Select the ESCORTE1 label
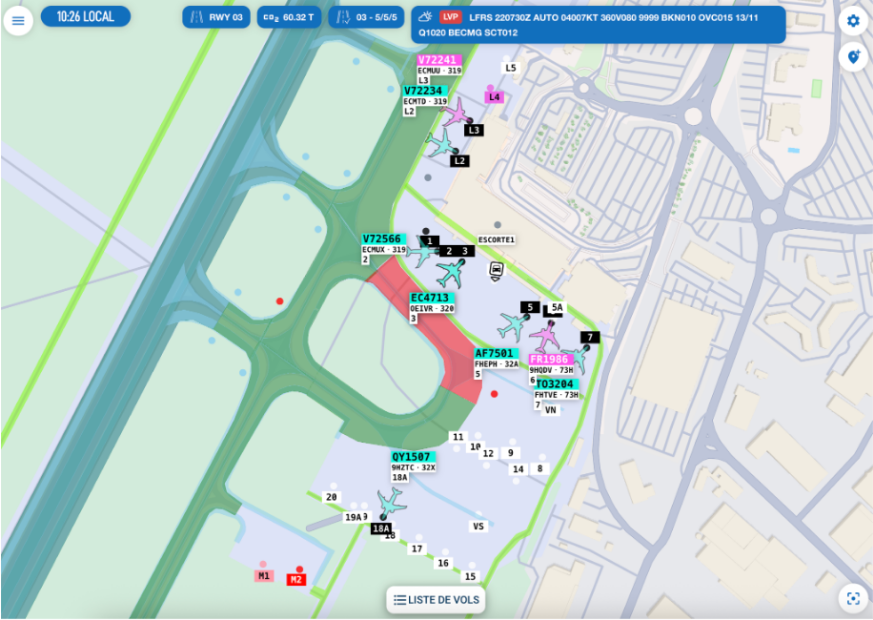 tap(496, 240)
